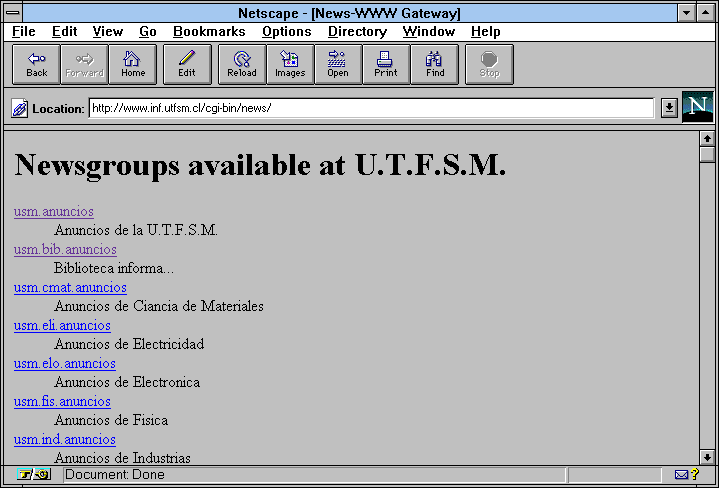This screenshot has height=488, width=719.
Task: Open the Options menu
Action: click(287, 32)
